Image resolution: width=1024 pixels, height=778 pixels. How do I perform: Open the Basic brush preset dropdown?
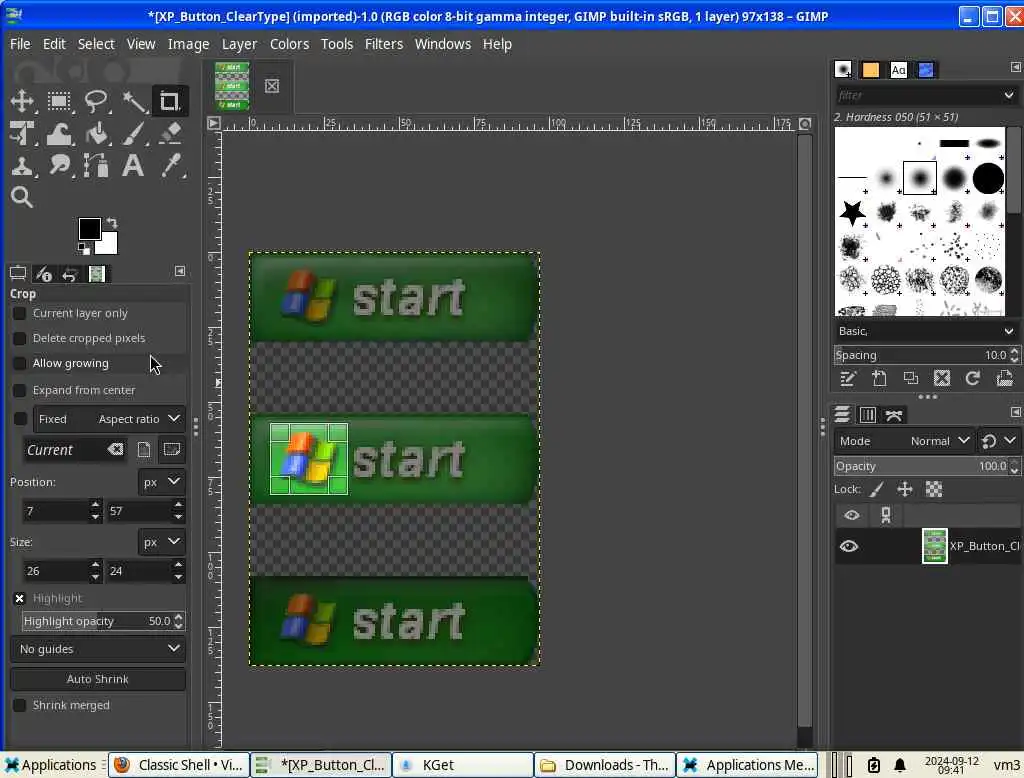tap(925, 331)
